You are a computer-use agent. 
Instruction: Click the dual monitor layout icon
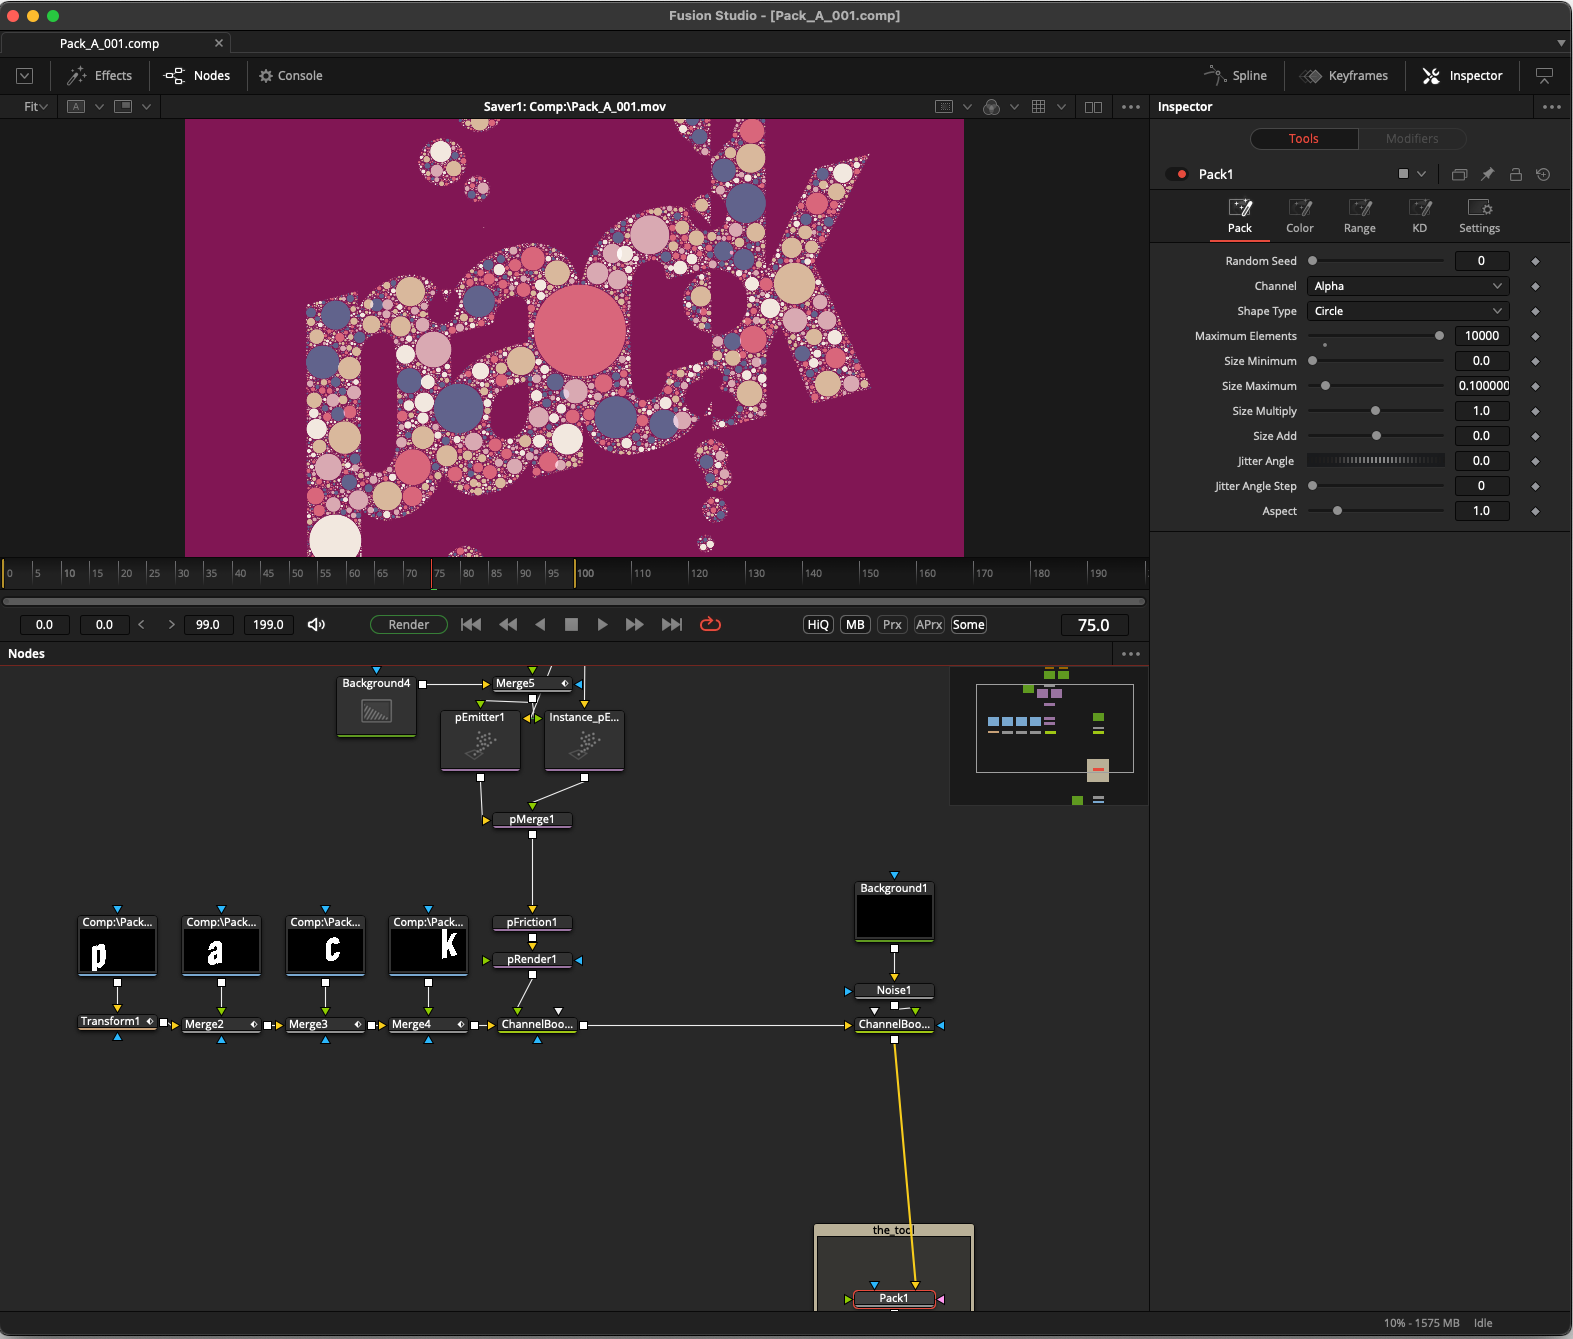tap(1544, 76)
